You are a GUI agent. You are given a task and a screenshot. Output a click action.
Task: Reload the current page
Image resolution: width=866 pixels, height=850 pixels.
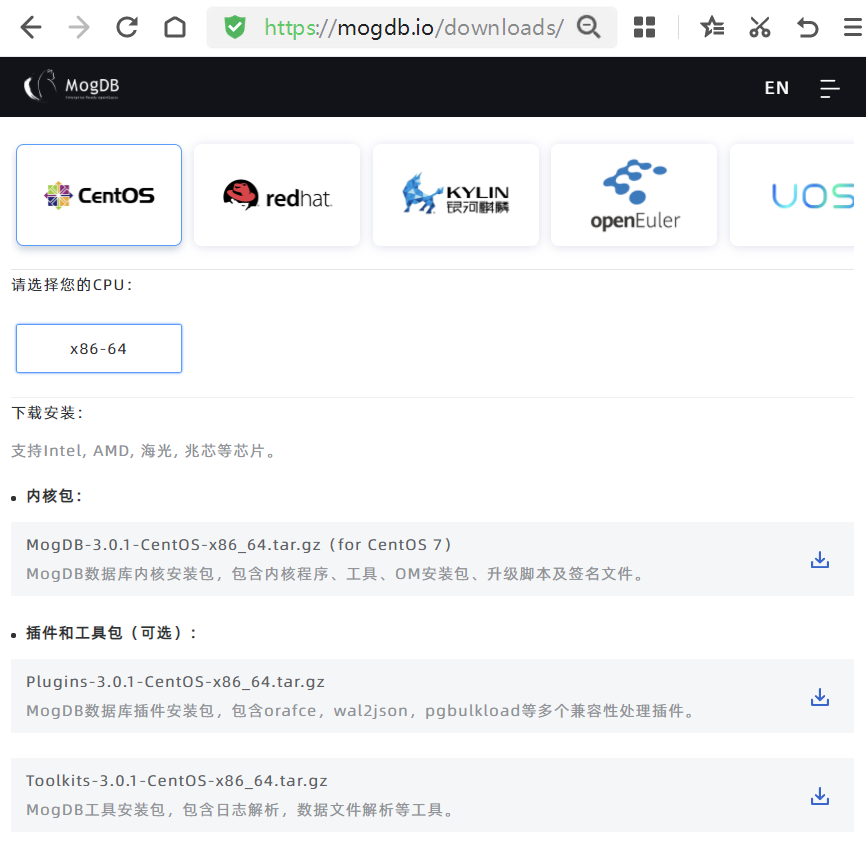127,27
